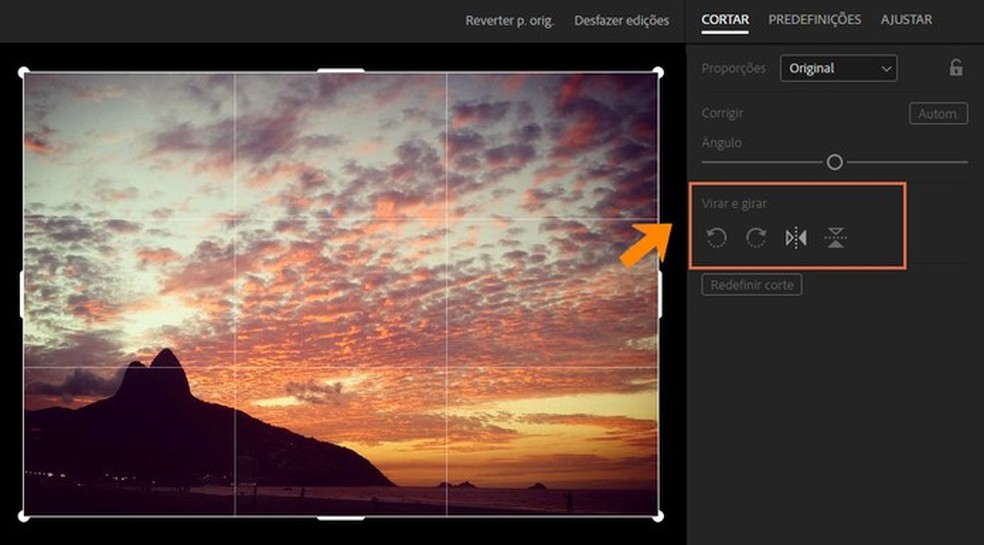984x545 pixels.
Task: Click the top edge crop handle
Action: click(341, 71)
